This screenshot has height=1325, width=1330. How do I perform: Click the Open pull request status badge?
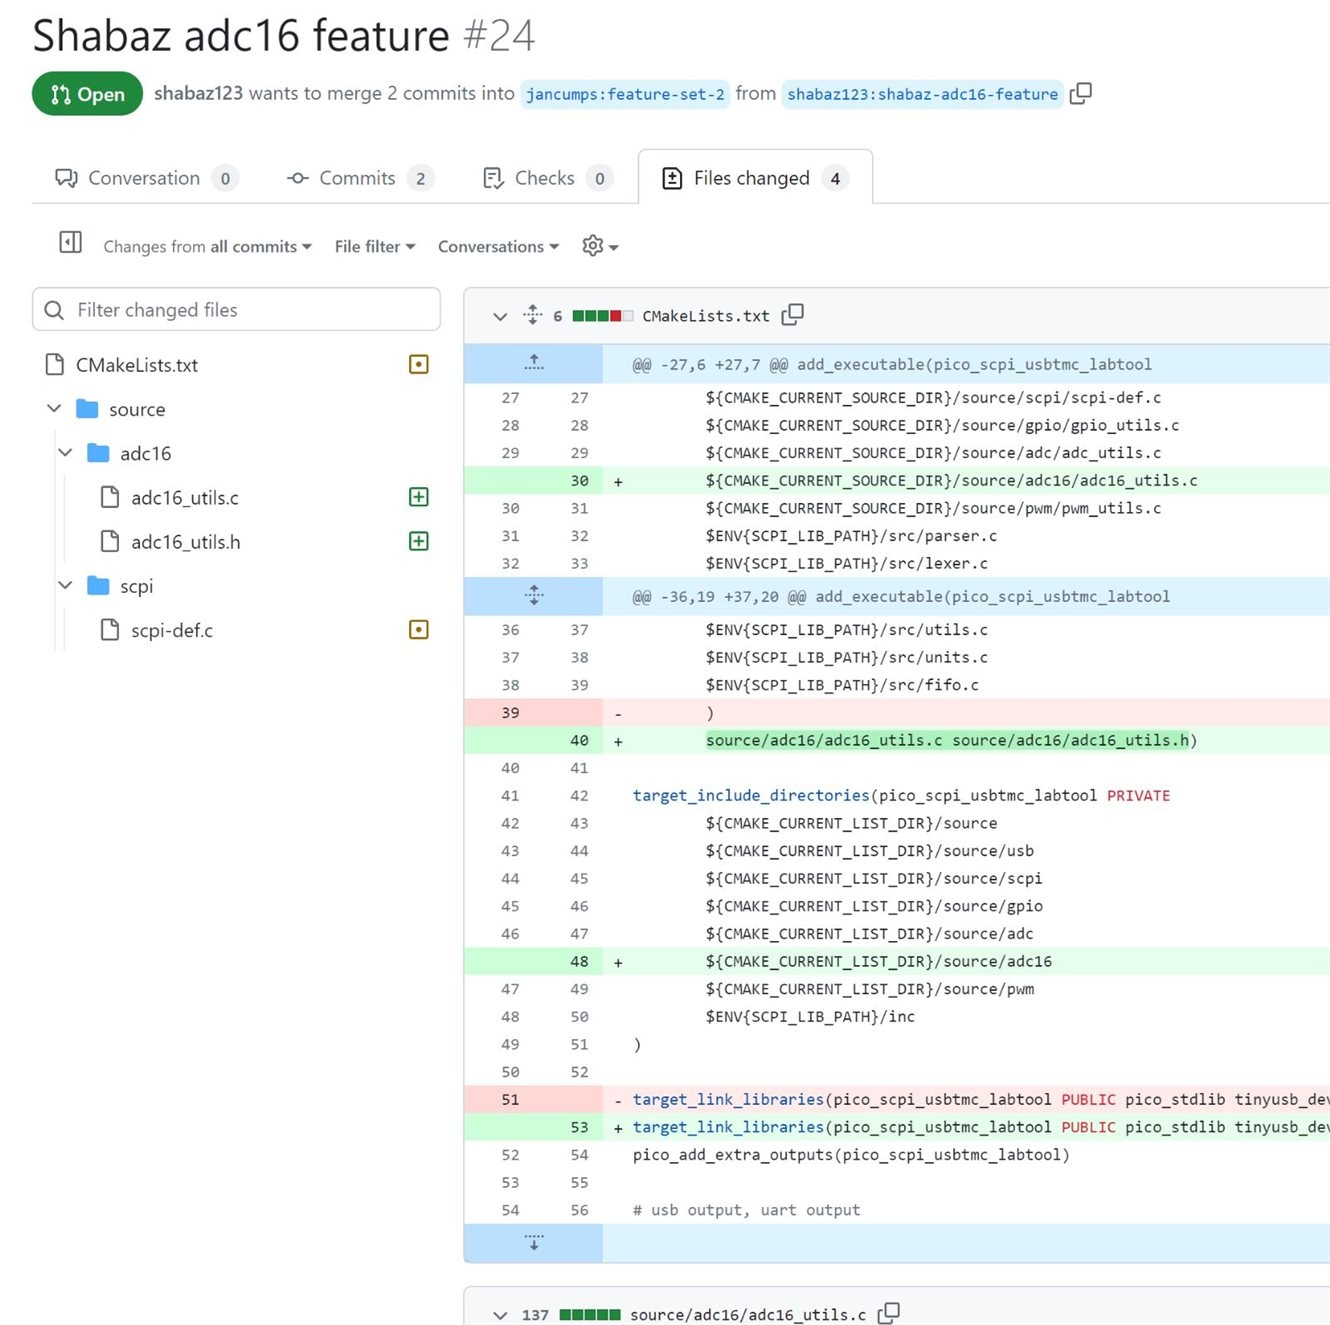click(87, 94)
